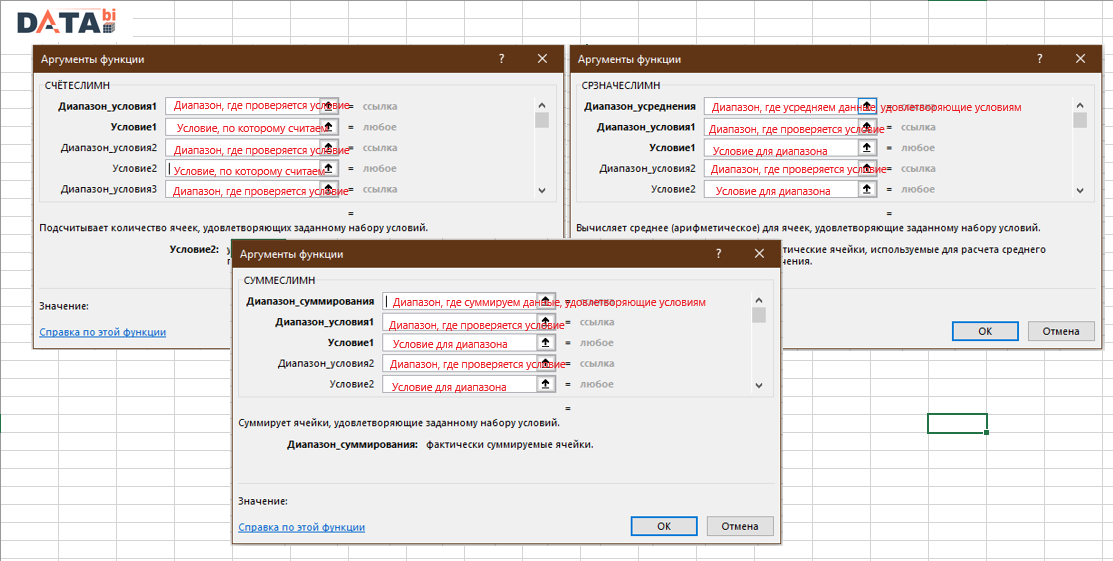Click Отмена in the СУММЕСЛИМН dialog
The width and height of the screenshot is (1113, 561).
(740, 526)
